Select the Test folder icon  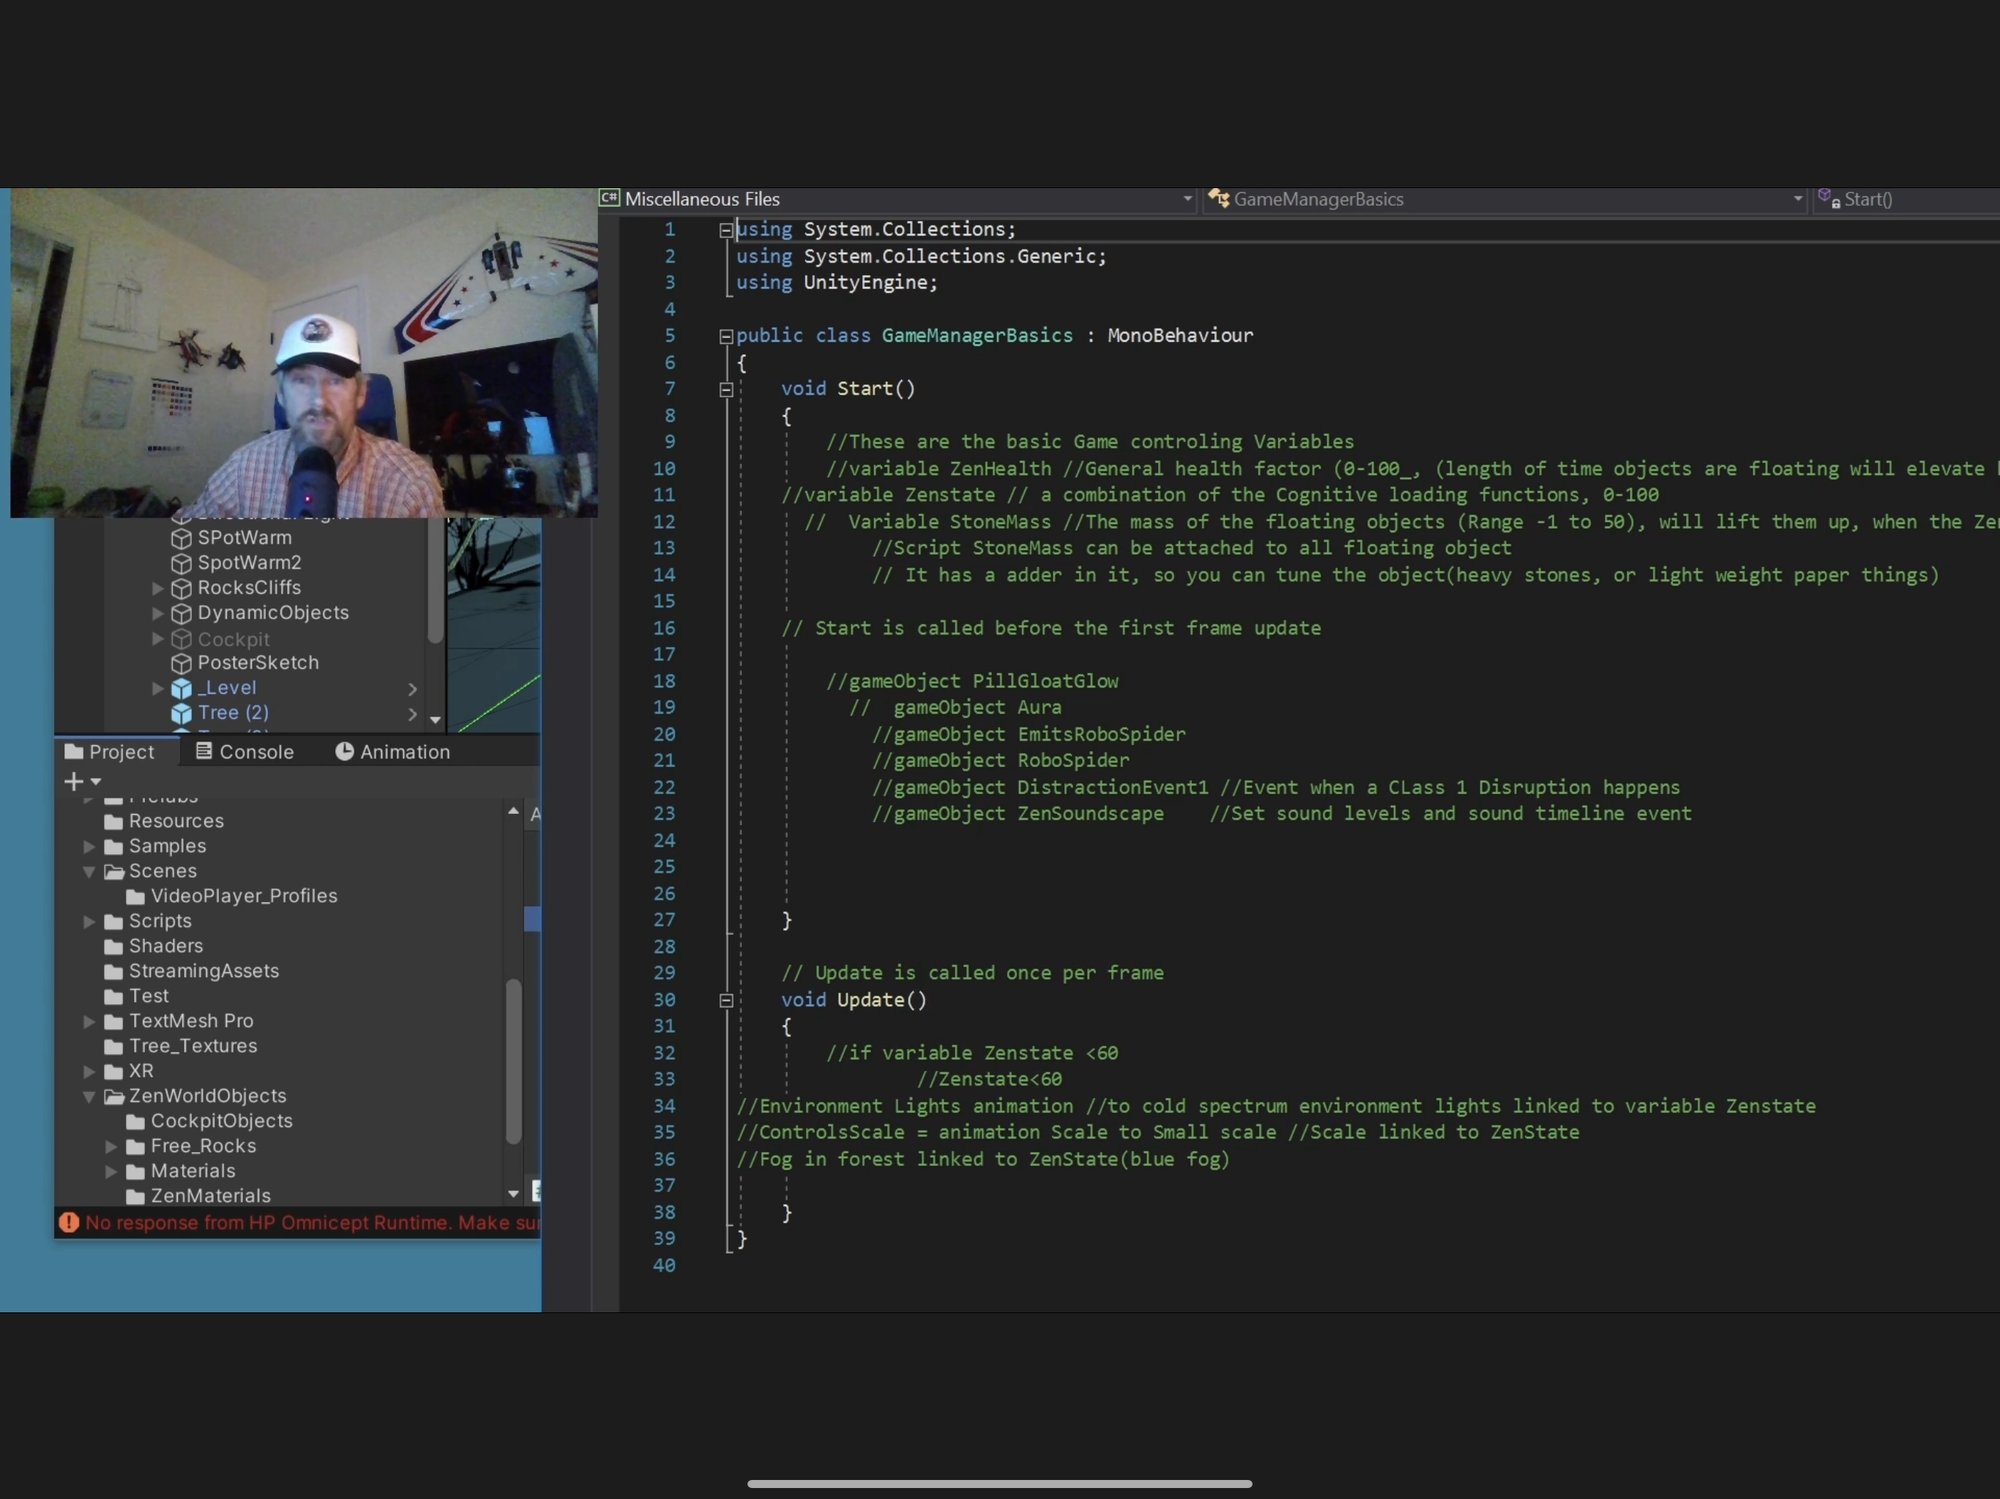114,997
